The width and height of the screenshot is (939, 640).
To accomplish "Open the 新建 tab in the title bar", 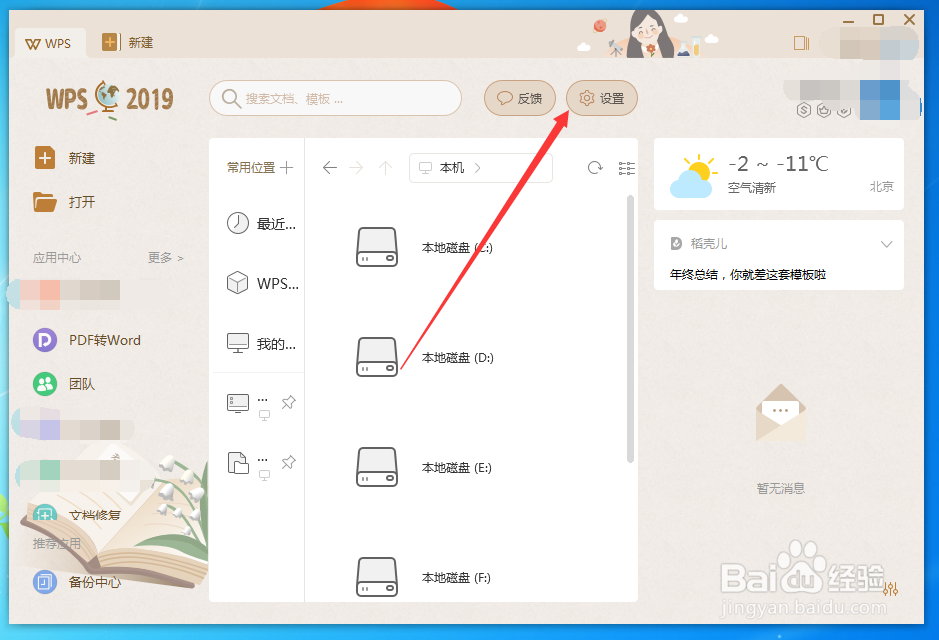I will [x=128, y=43].
